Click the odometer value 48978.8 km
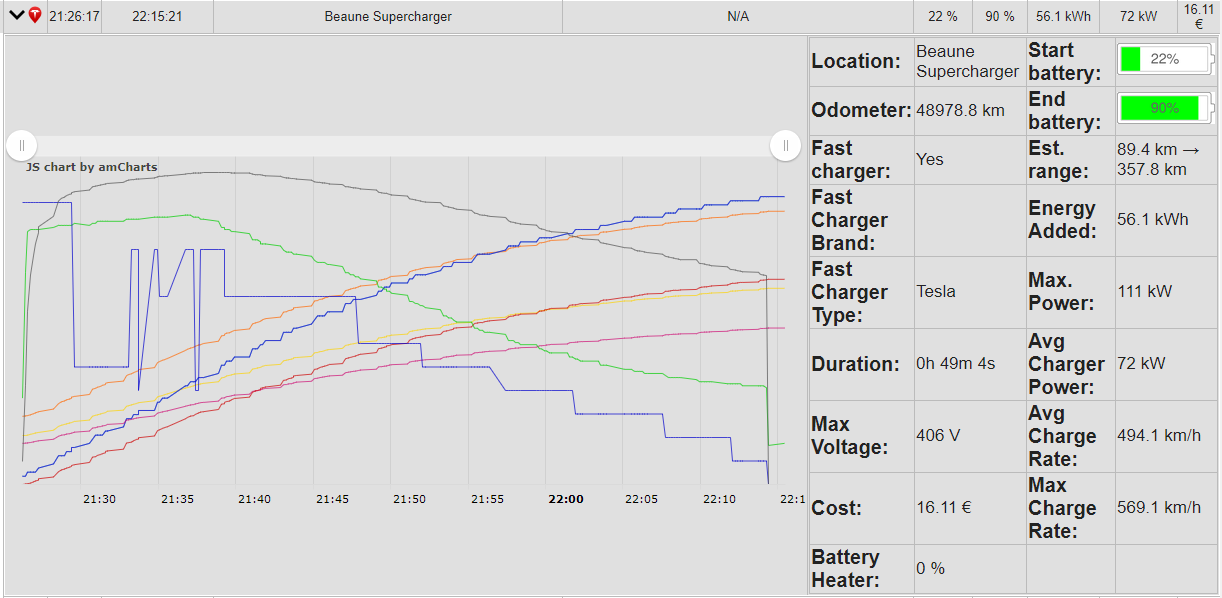Image resolution: width=1222 pixels, height=598 pixels. (x=960, y=110)
